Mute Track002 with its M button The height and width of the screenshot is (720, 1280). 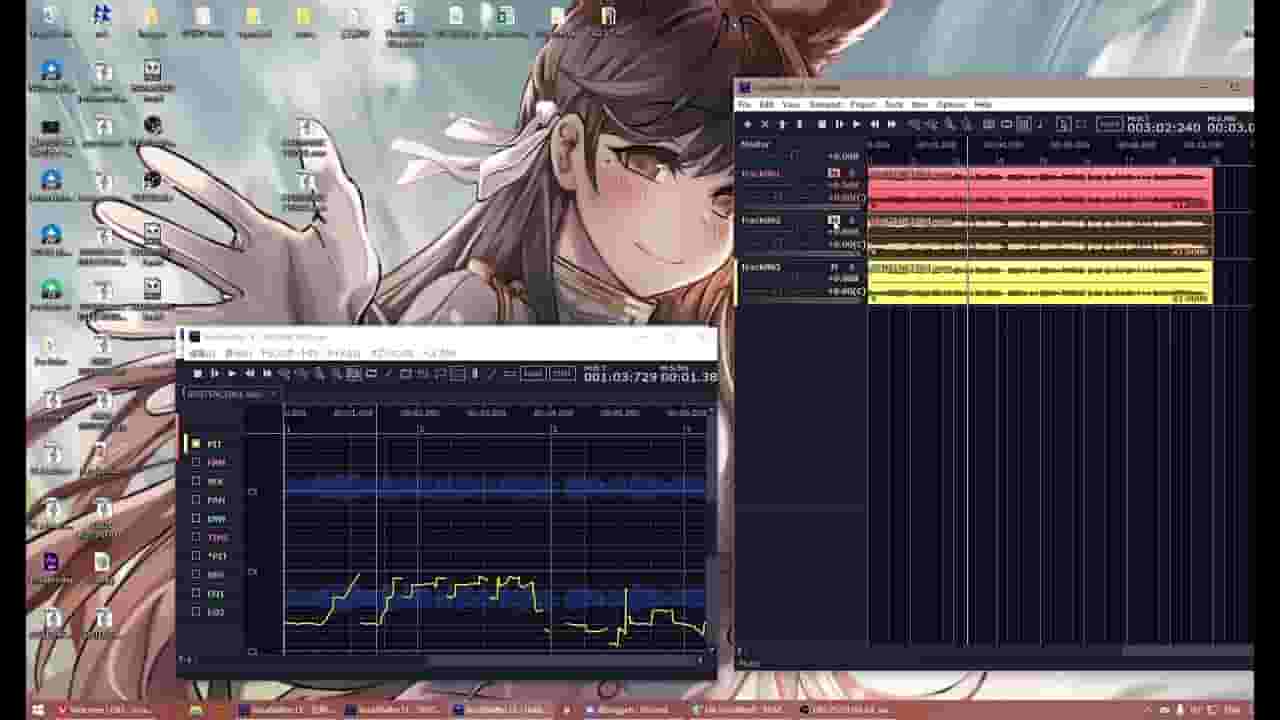[834, 220]
